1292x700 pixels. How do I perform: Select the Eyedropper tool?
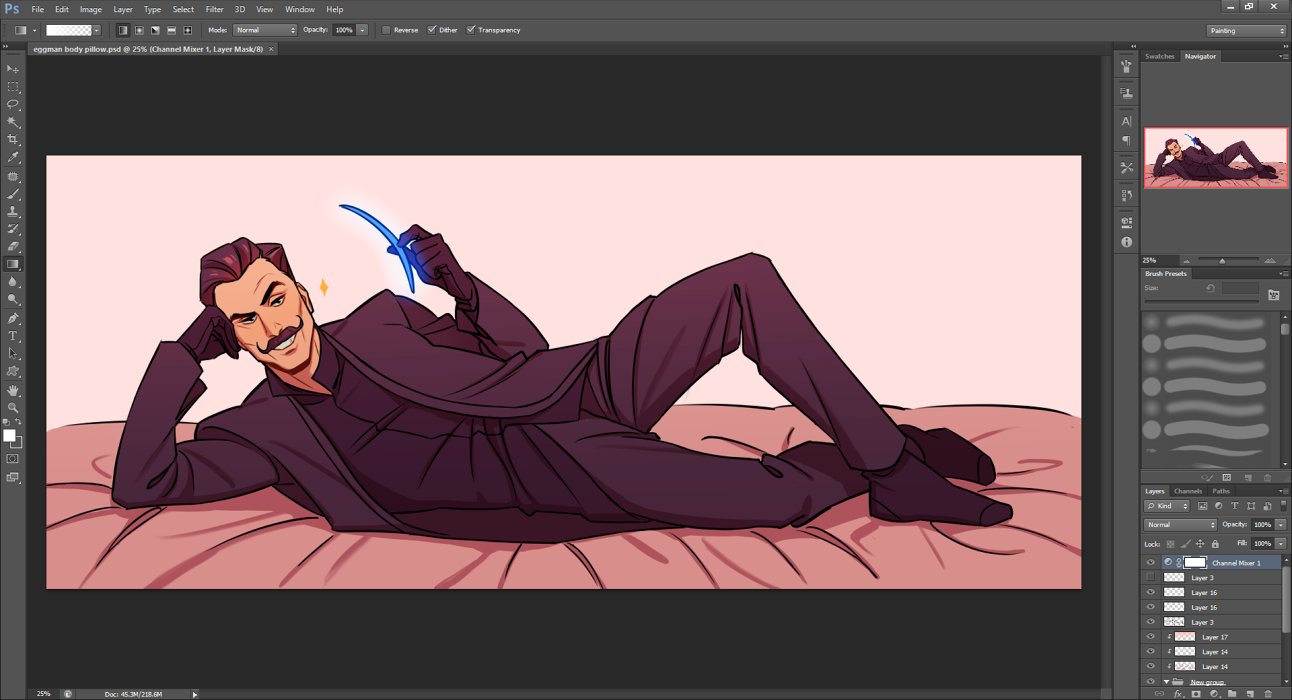(13, 158)
